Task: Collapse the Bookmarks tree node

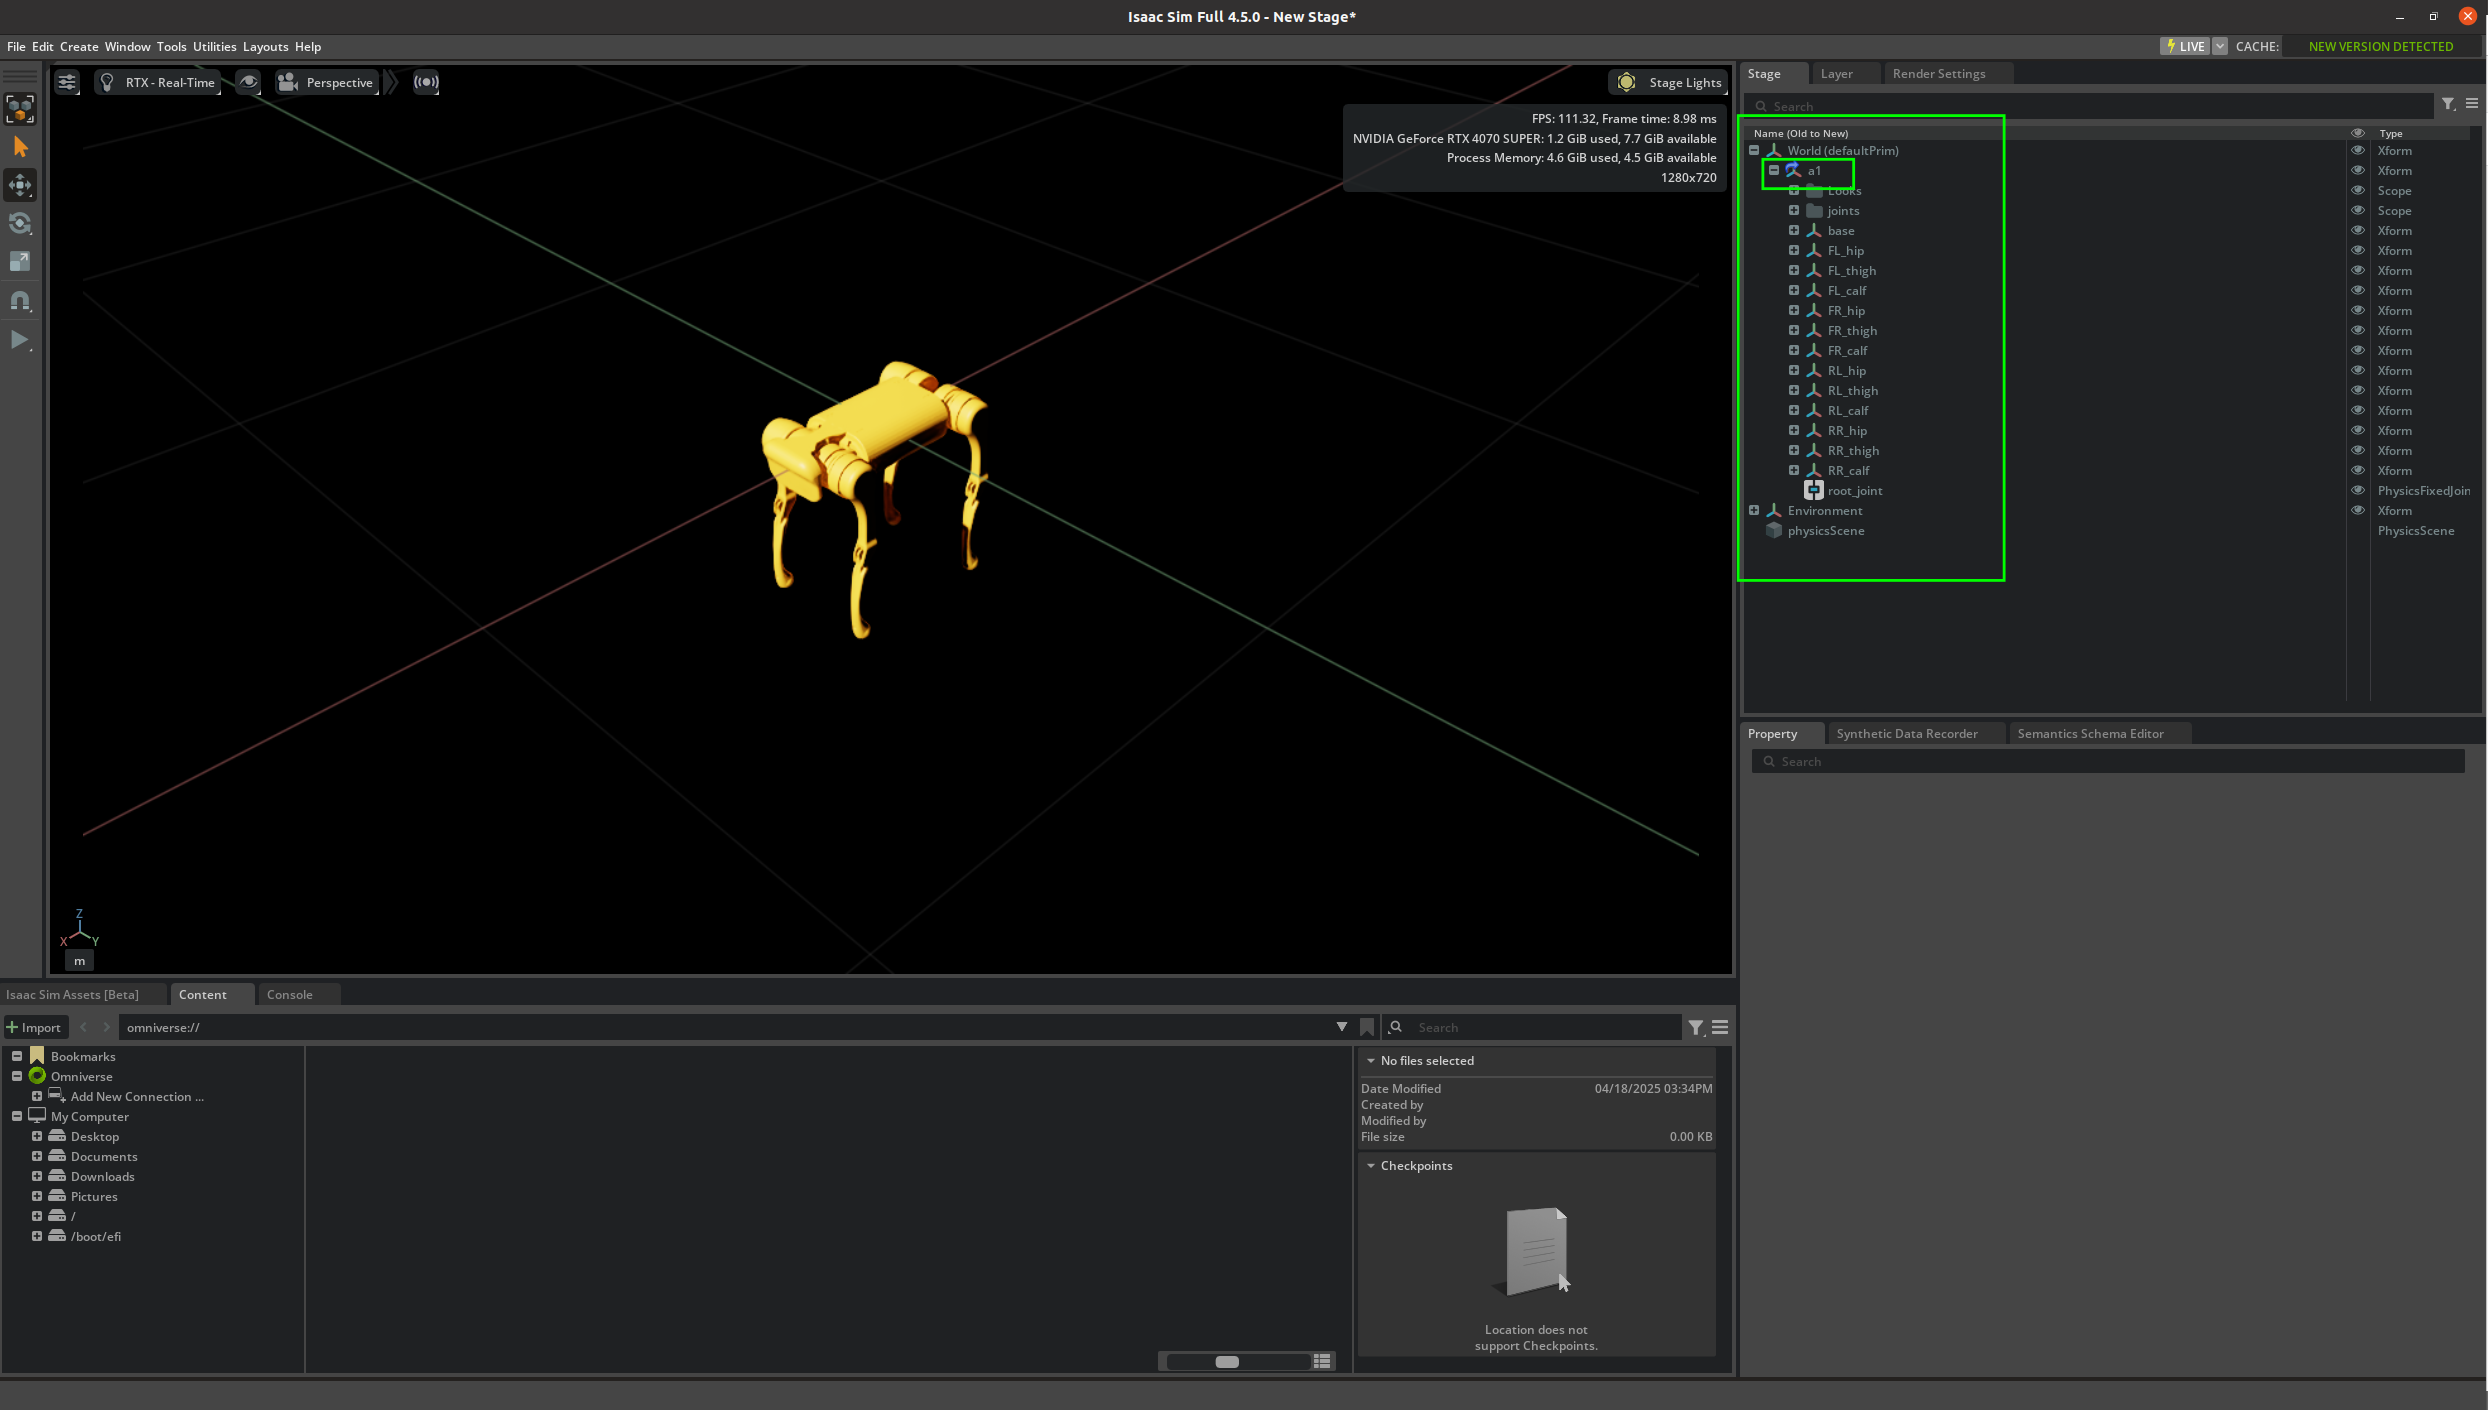Action: click(x=17, y=1056)
